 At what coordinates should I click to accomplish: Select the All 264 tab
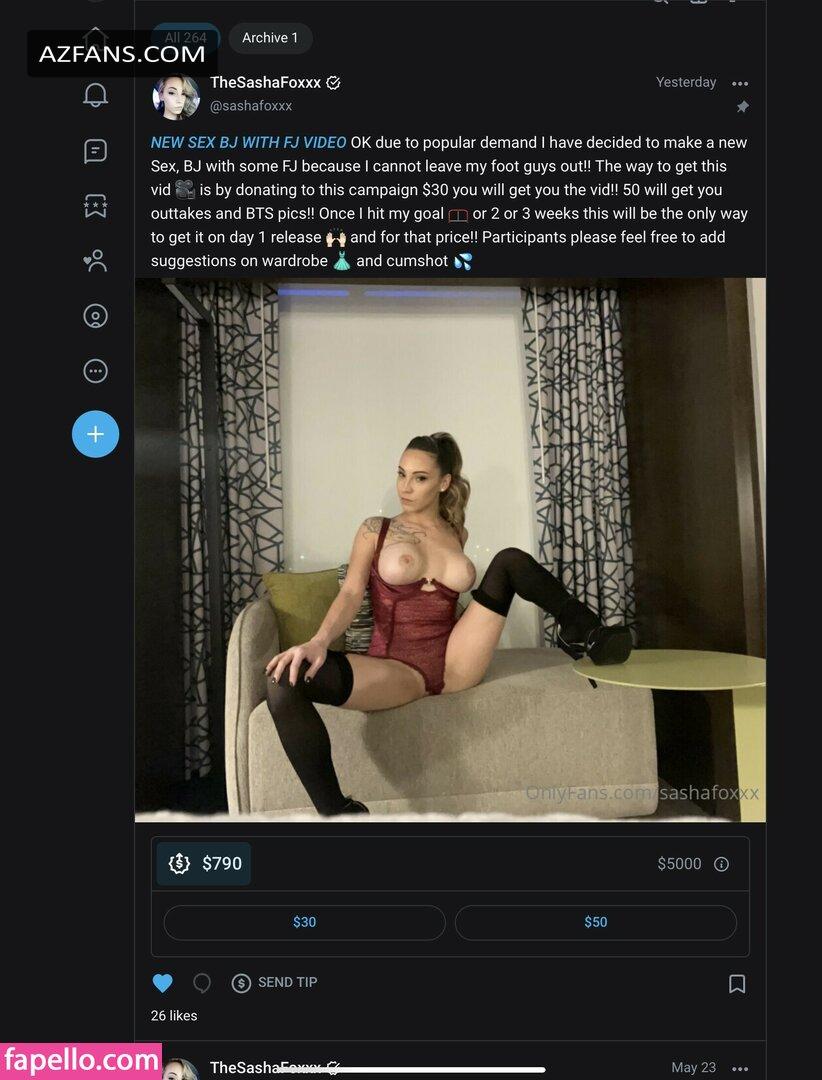point(185,38)
